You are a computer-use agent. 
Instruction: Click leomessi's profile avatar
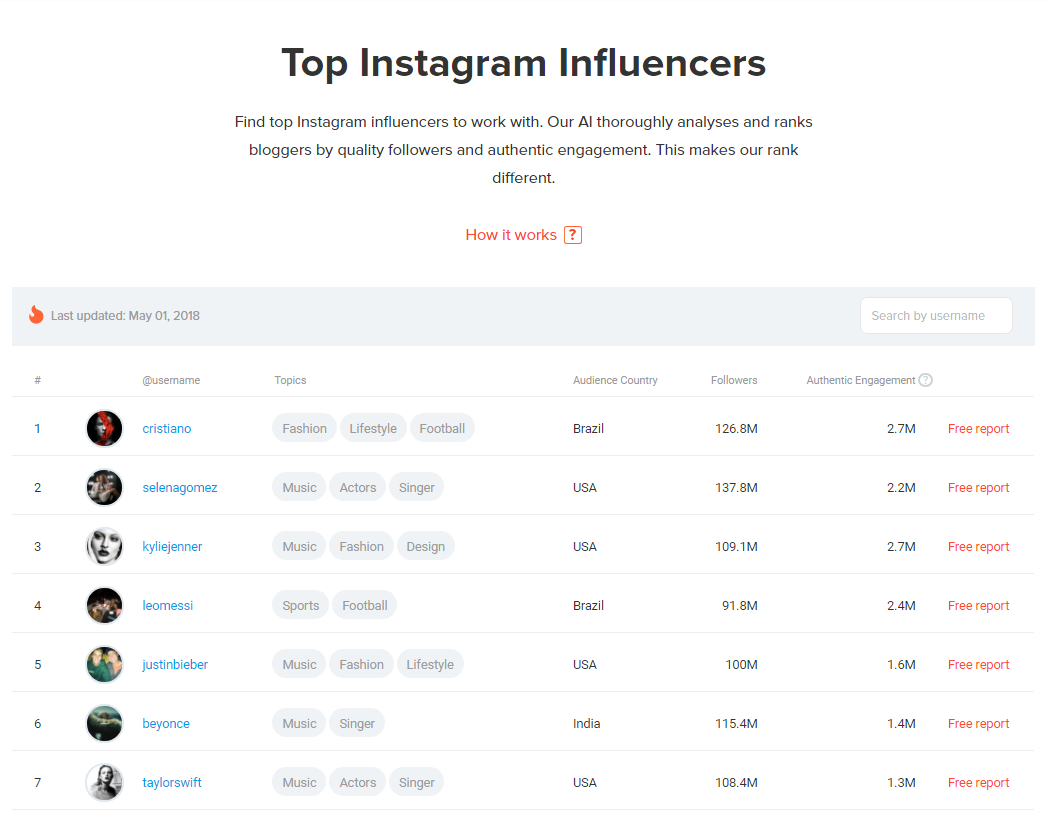click(104, 605)
